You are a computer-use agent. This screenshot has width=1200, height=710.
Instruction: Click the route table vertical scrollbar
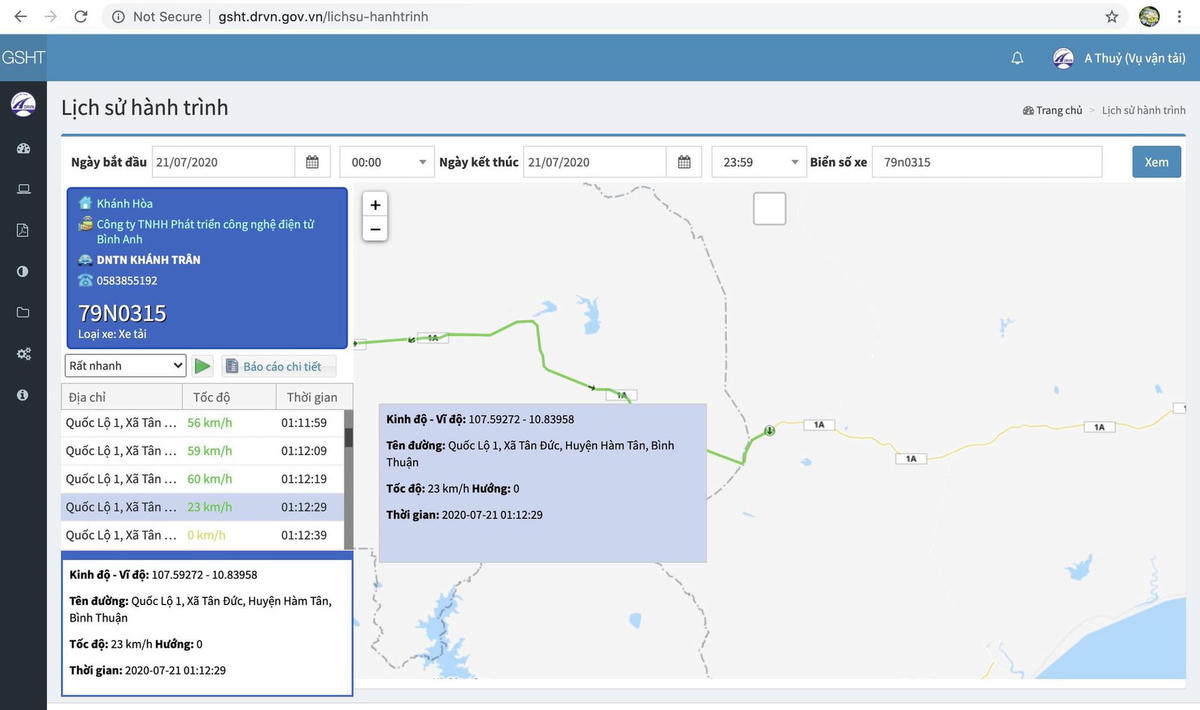click(348, 478)
